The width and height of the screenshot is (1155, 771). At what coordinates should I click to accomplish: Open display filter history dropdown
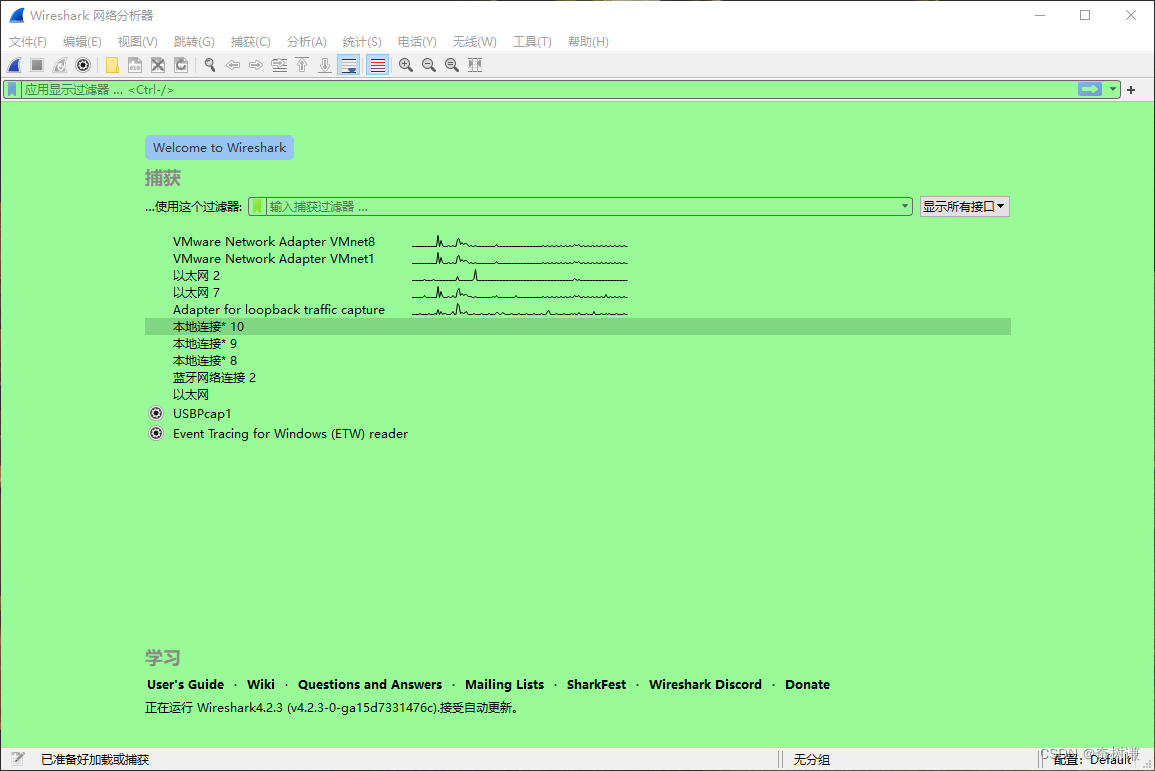click(x=1112, y=89)
